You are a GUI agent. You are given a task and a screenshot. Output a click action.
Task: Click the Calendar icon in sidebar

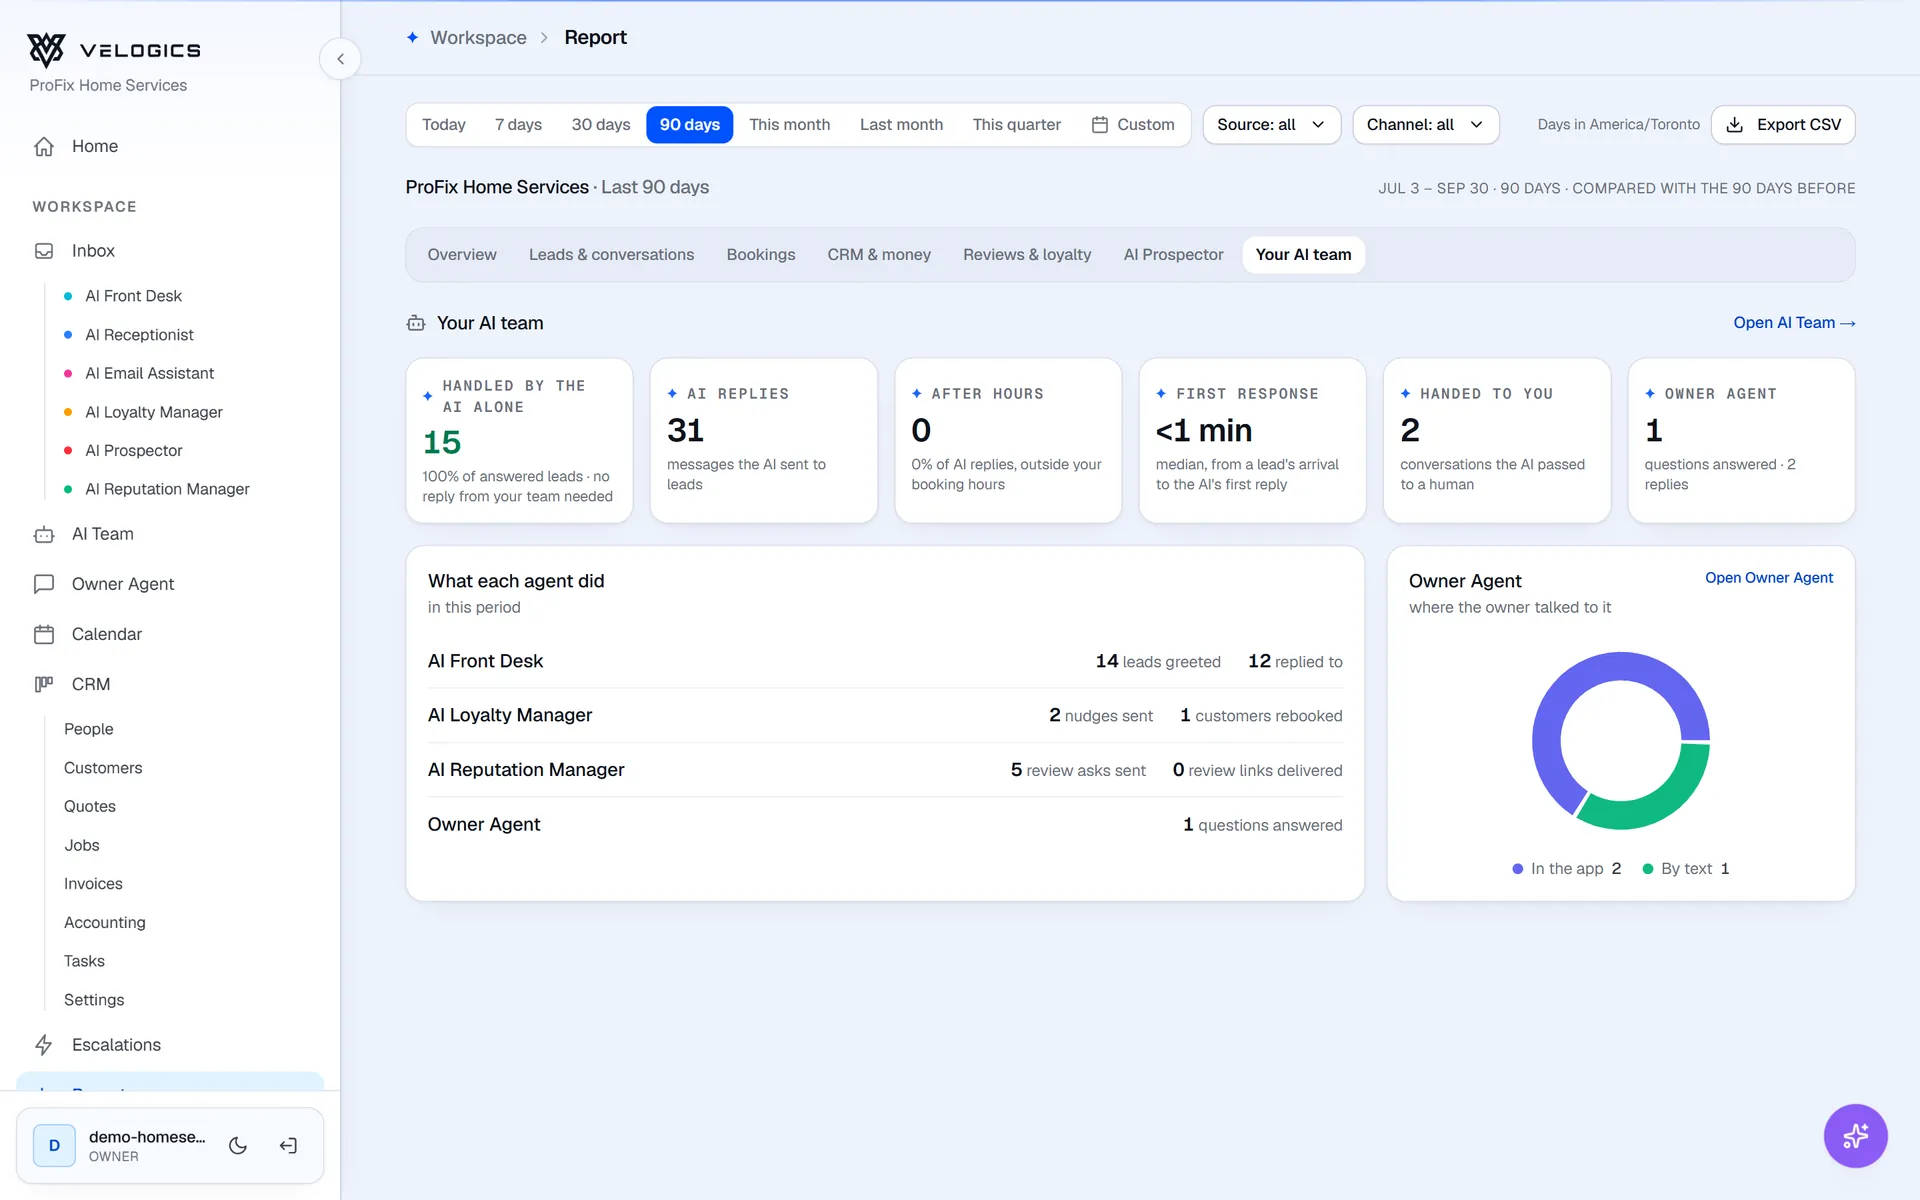click(x=44, y=634)
